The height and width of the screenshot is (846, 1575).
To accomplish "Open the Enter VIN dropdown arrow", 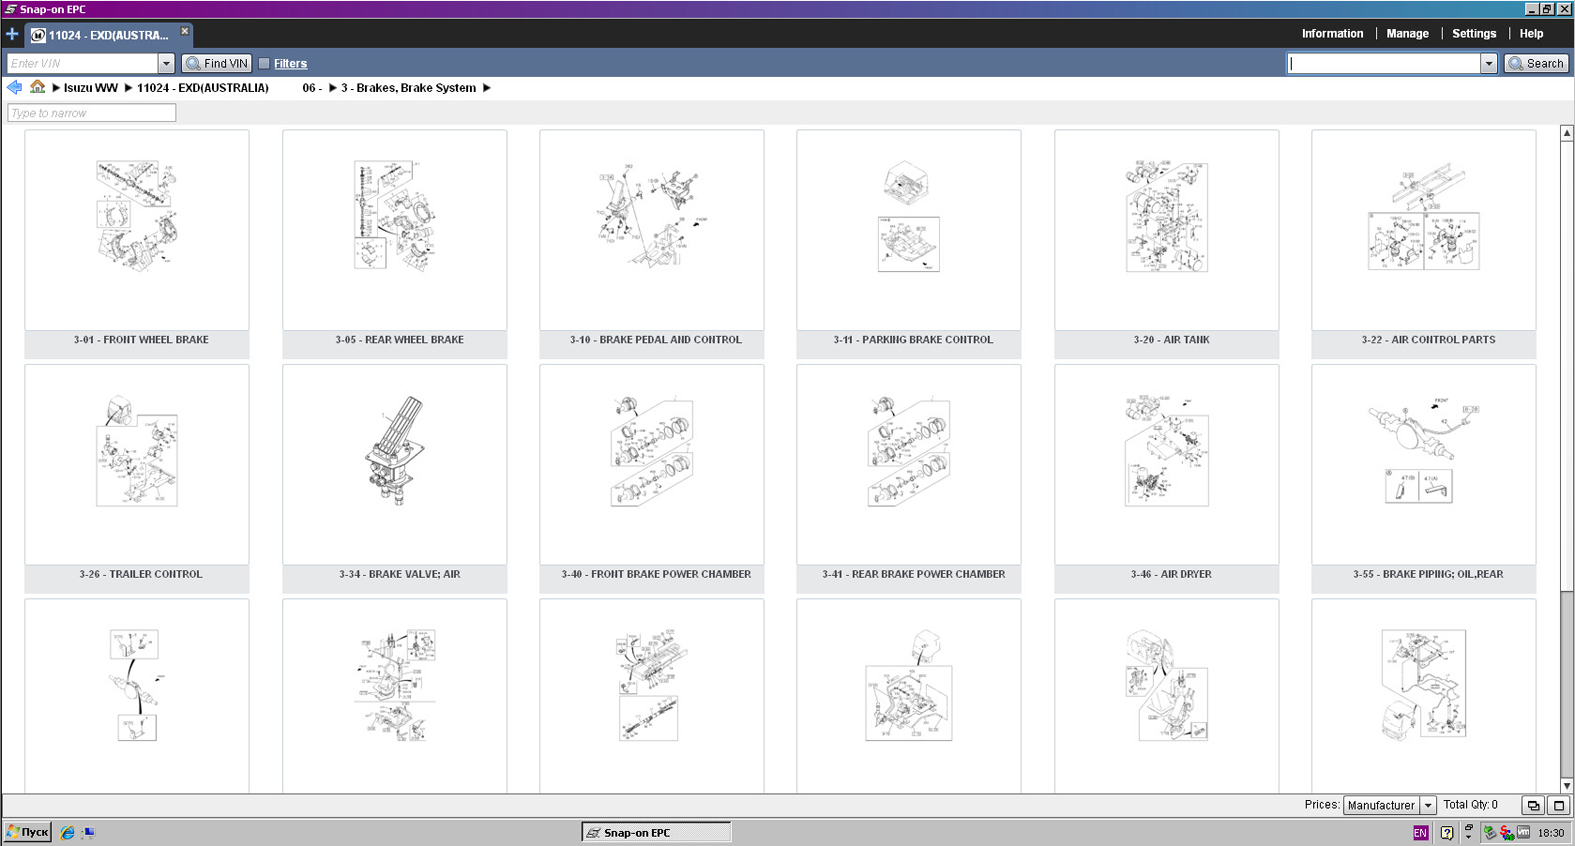I will coord(166,63).
